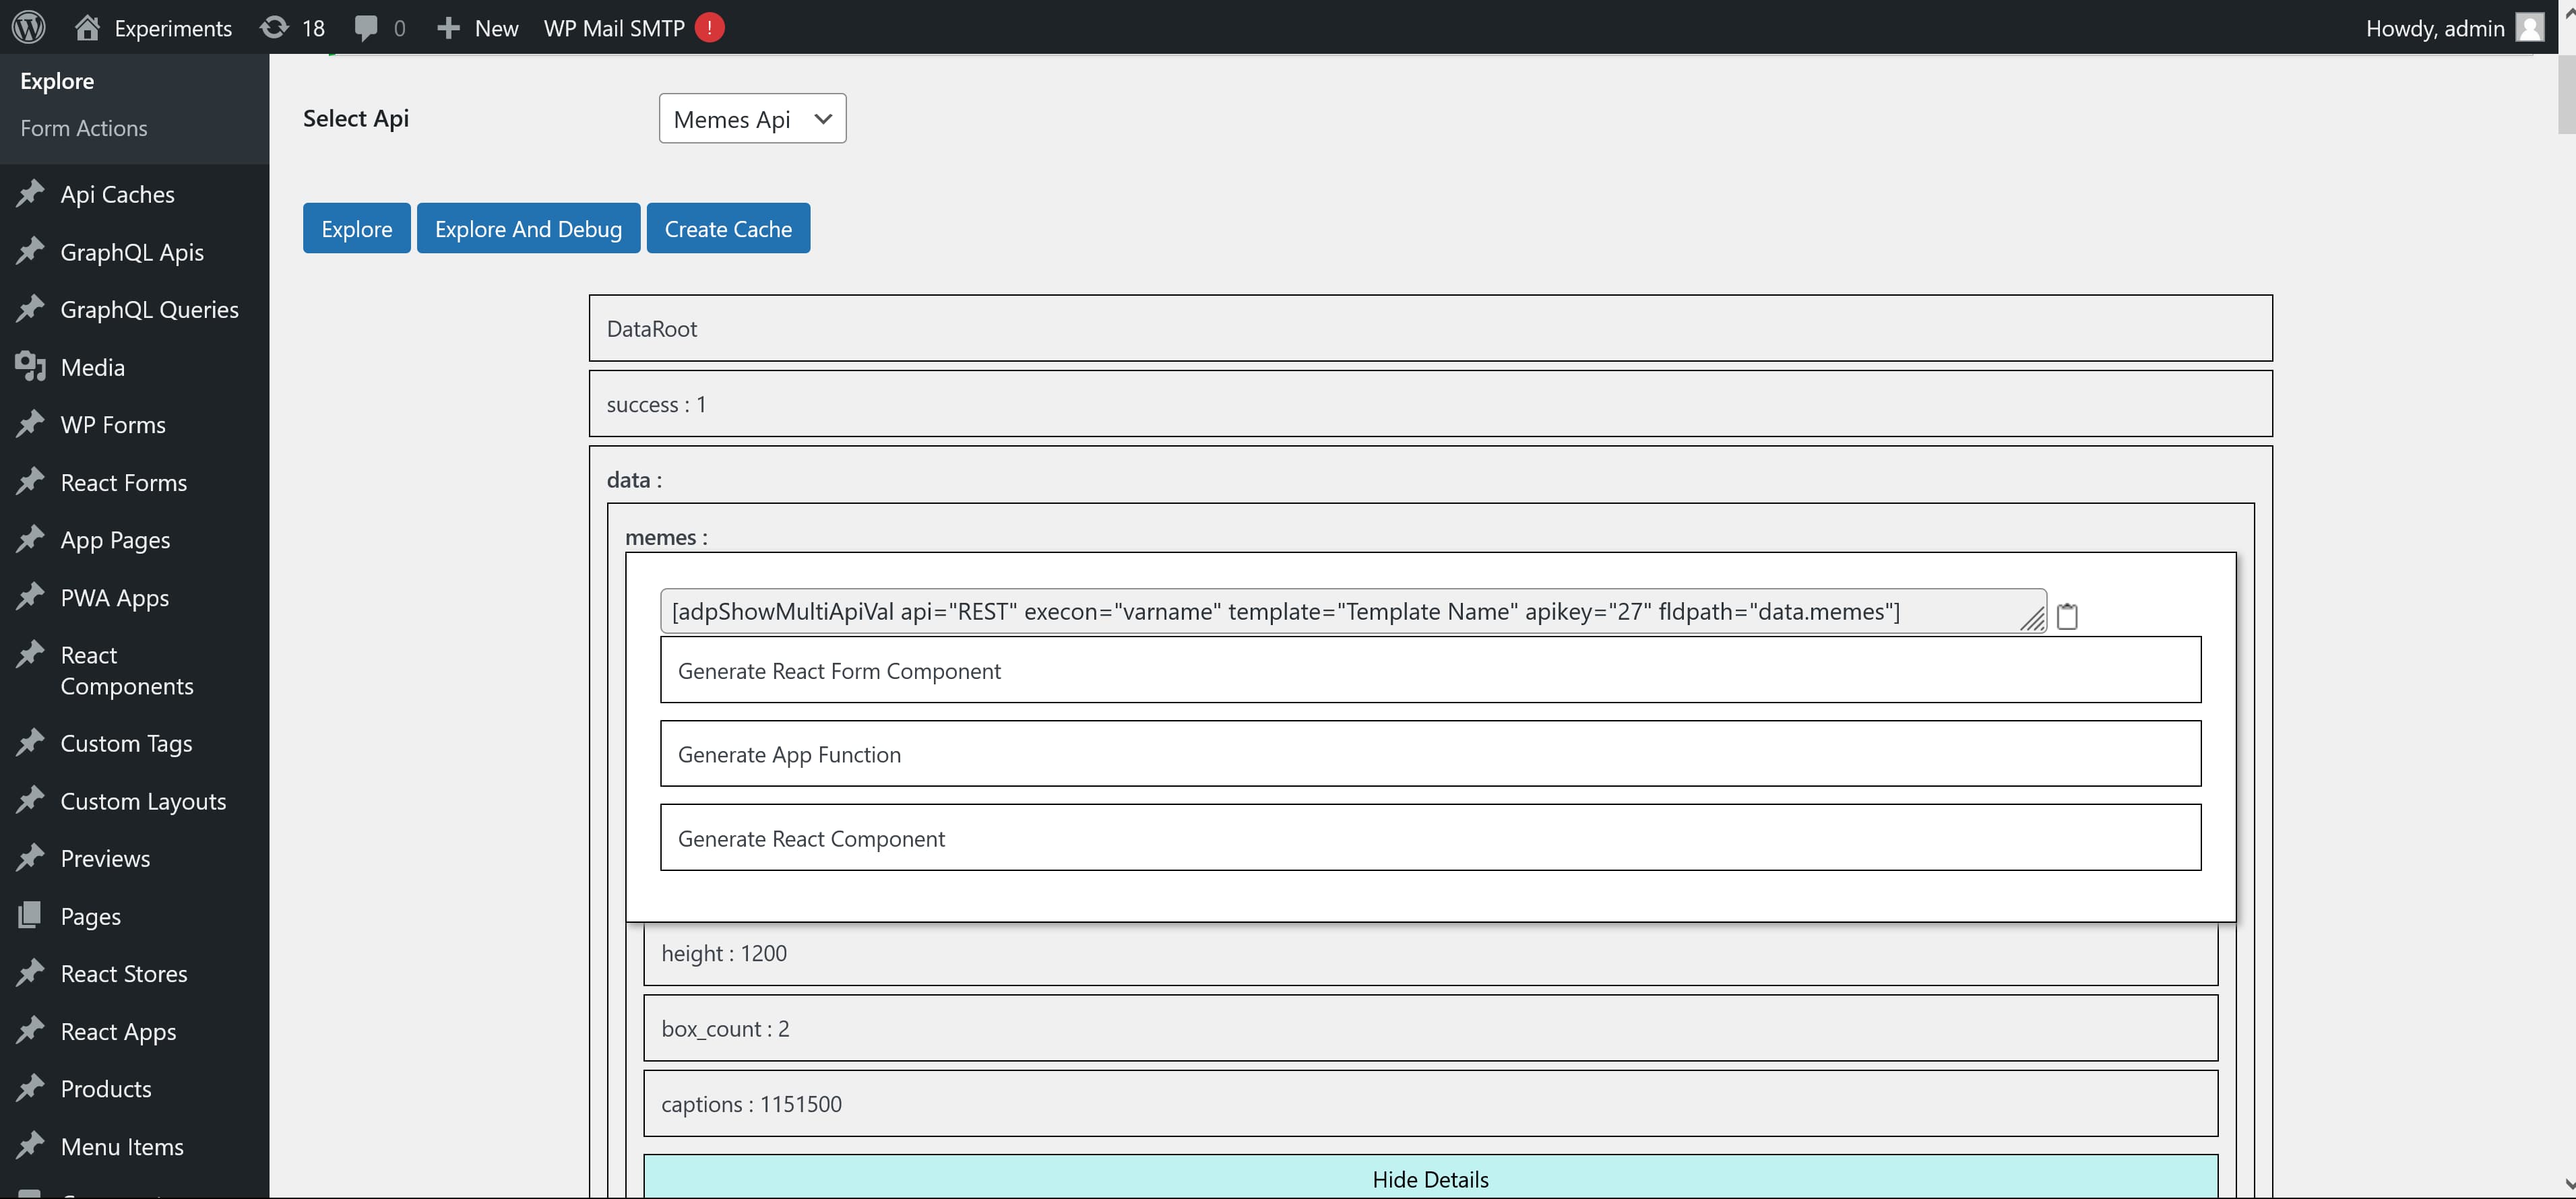Click the home icon beside Experiments

[87, 27]
